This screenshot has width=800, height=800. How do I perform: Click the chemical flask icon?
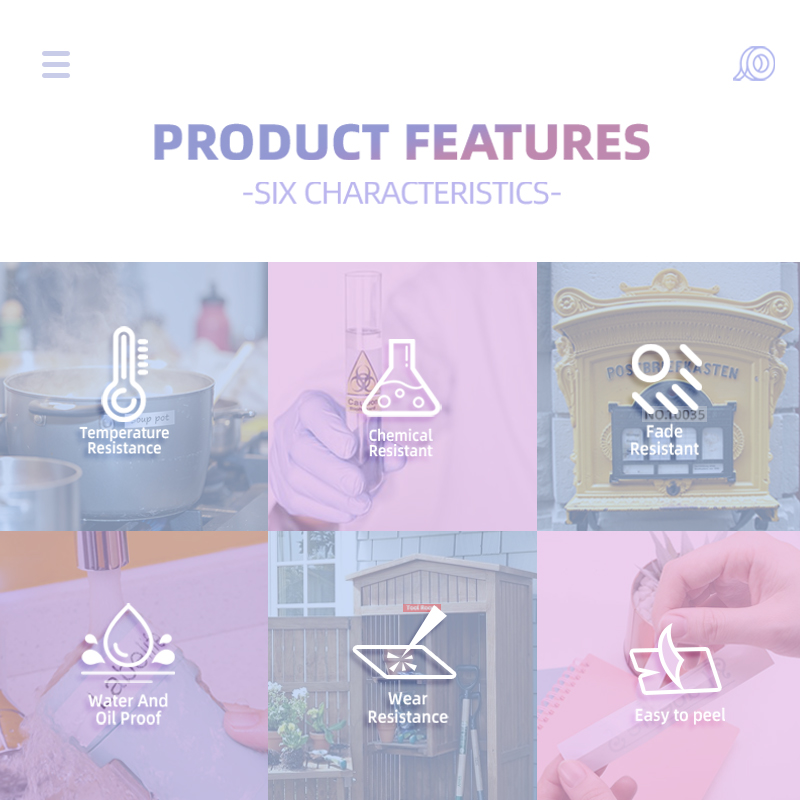tap(402, 378)
